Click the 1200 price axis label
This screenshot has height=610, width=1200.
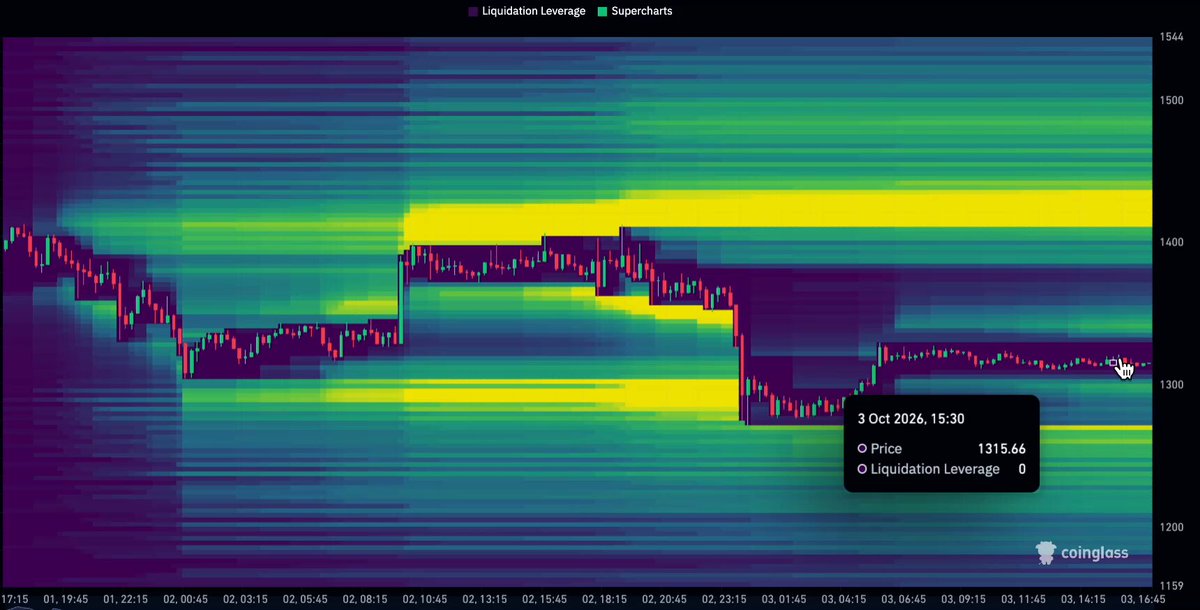(1172, 527)
